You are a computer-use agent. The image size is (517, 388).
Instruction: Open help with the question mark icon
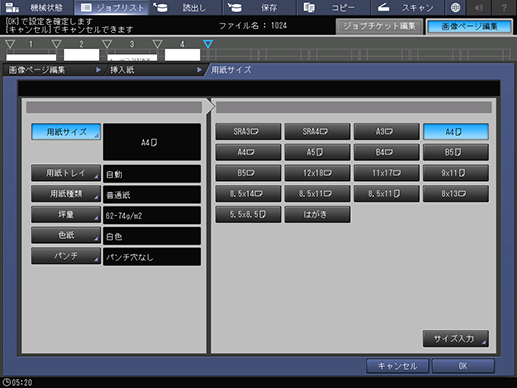[x=504, y=7]
